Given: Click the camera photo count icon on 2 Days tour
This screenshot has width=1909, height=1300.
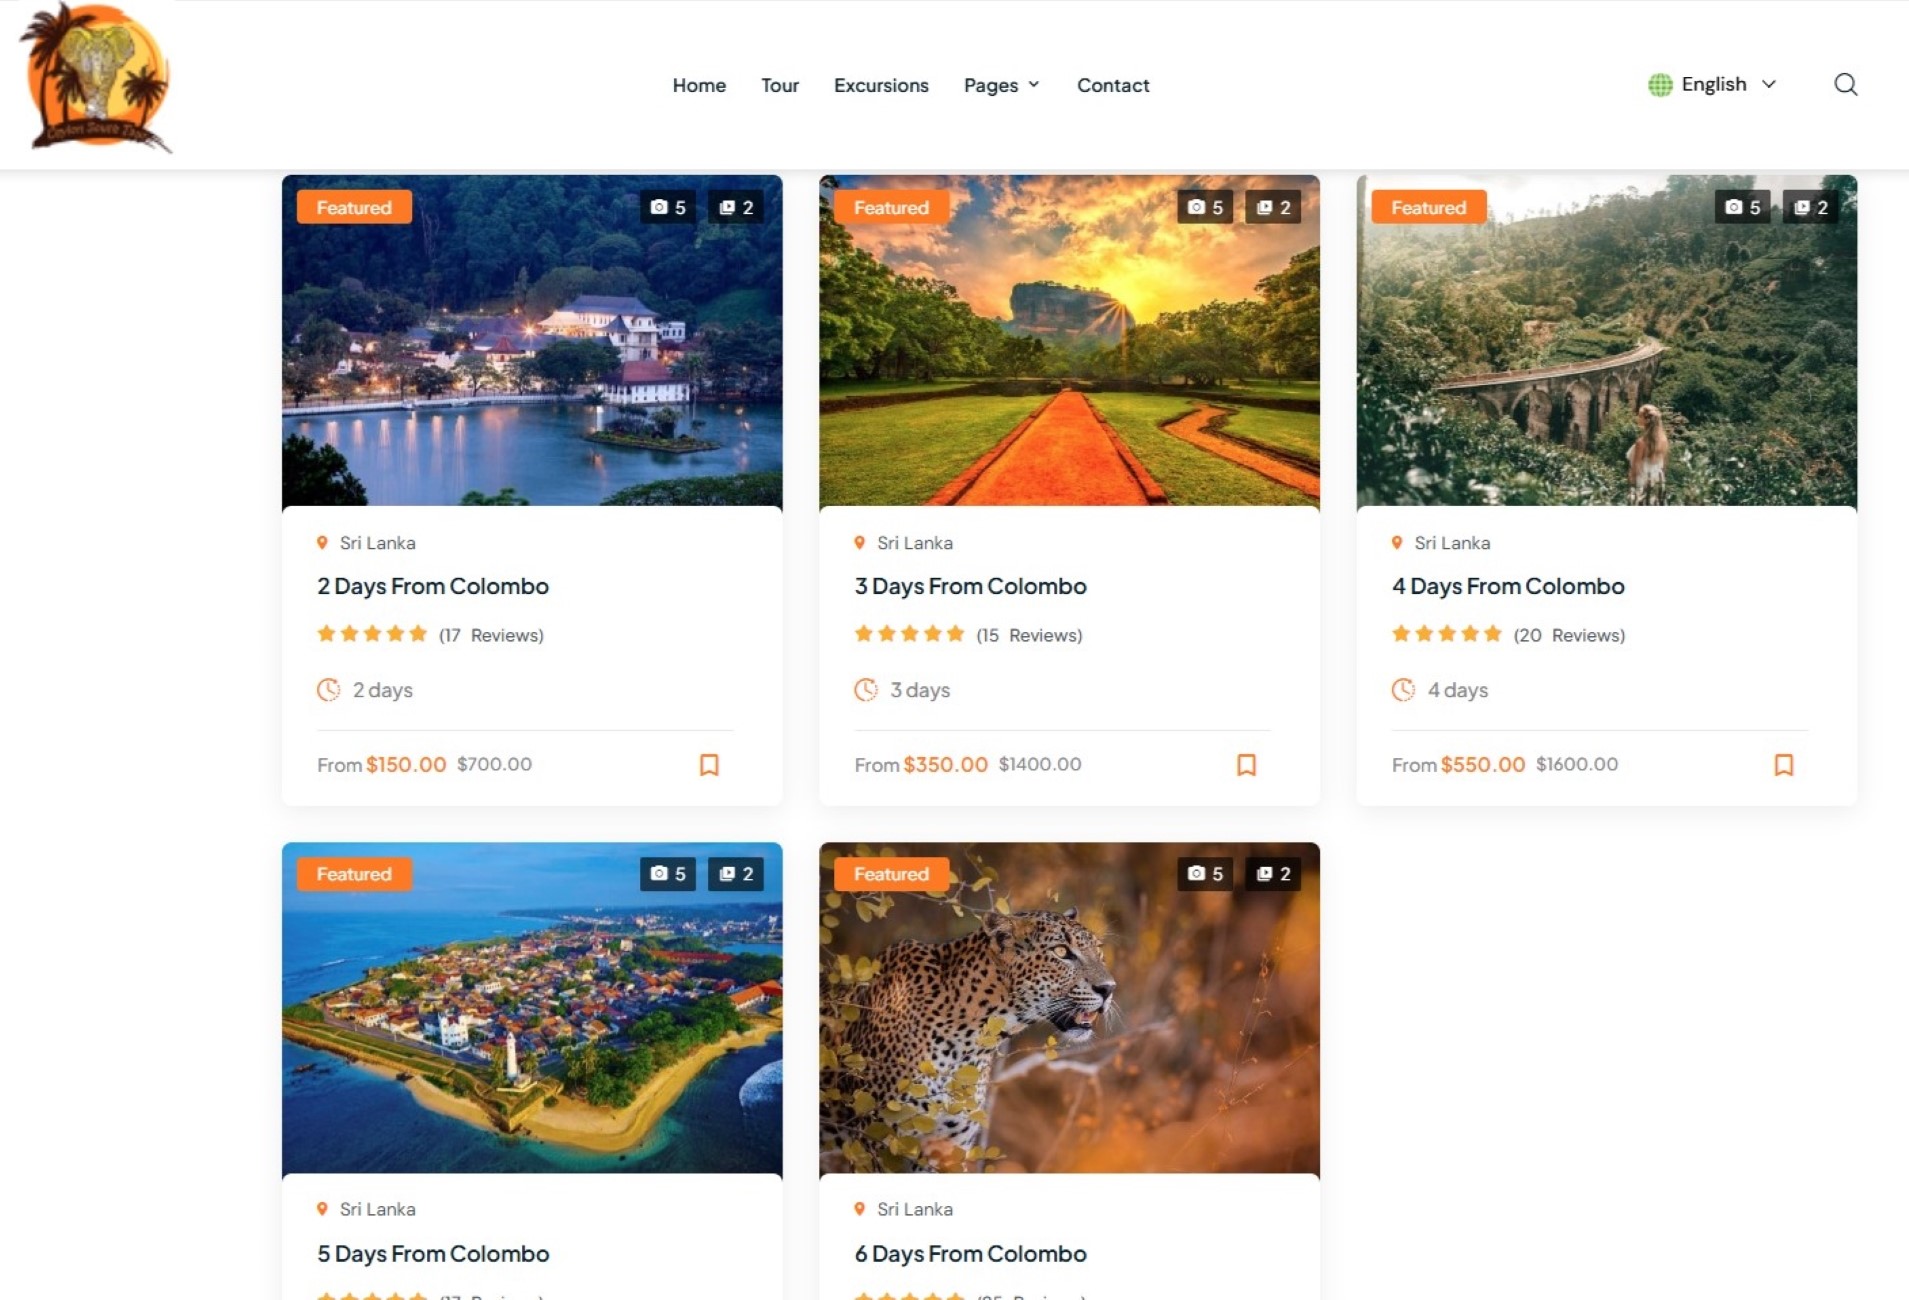Looking at the screenshot, I should click(657, 206).
